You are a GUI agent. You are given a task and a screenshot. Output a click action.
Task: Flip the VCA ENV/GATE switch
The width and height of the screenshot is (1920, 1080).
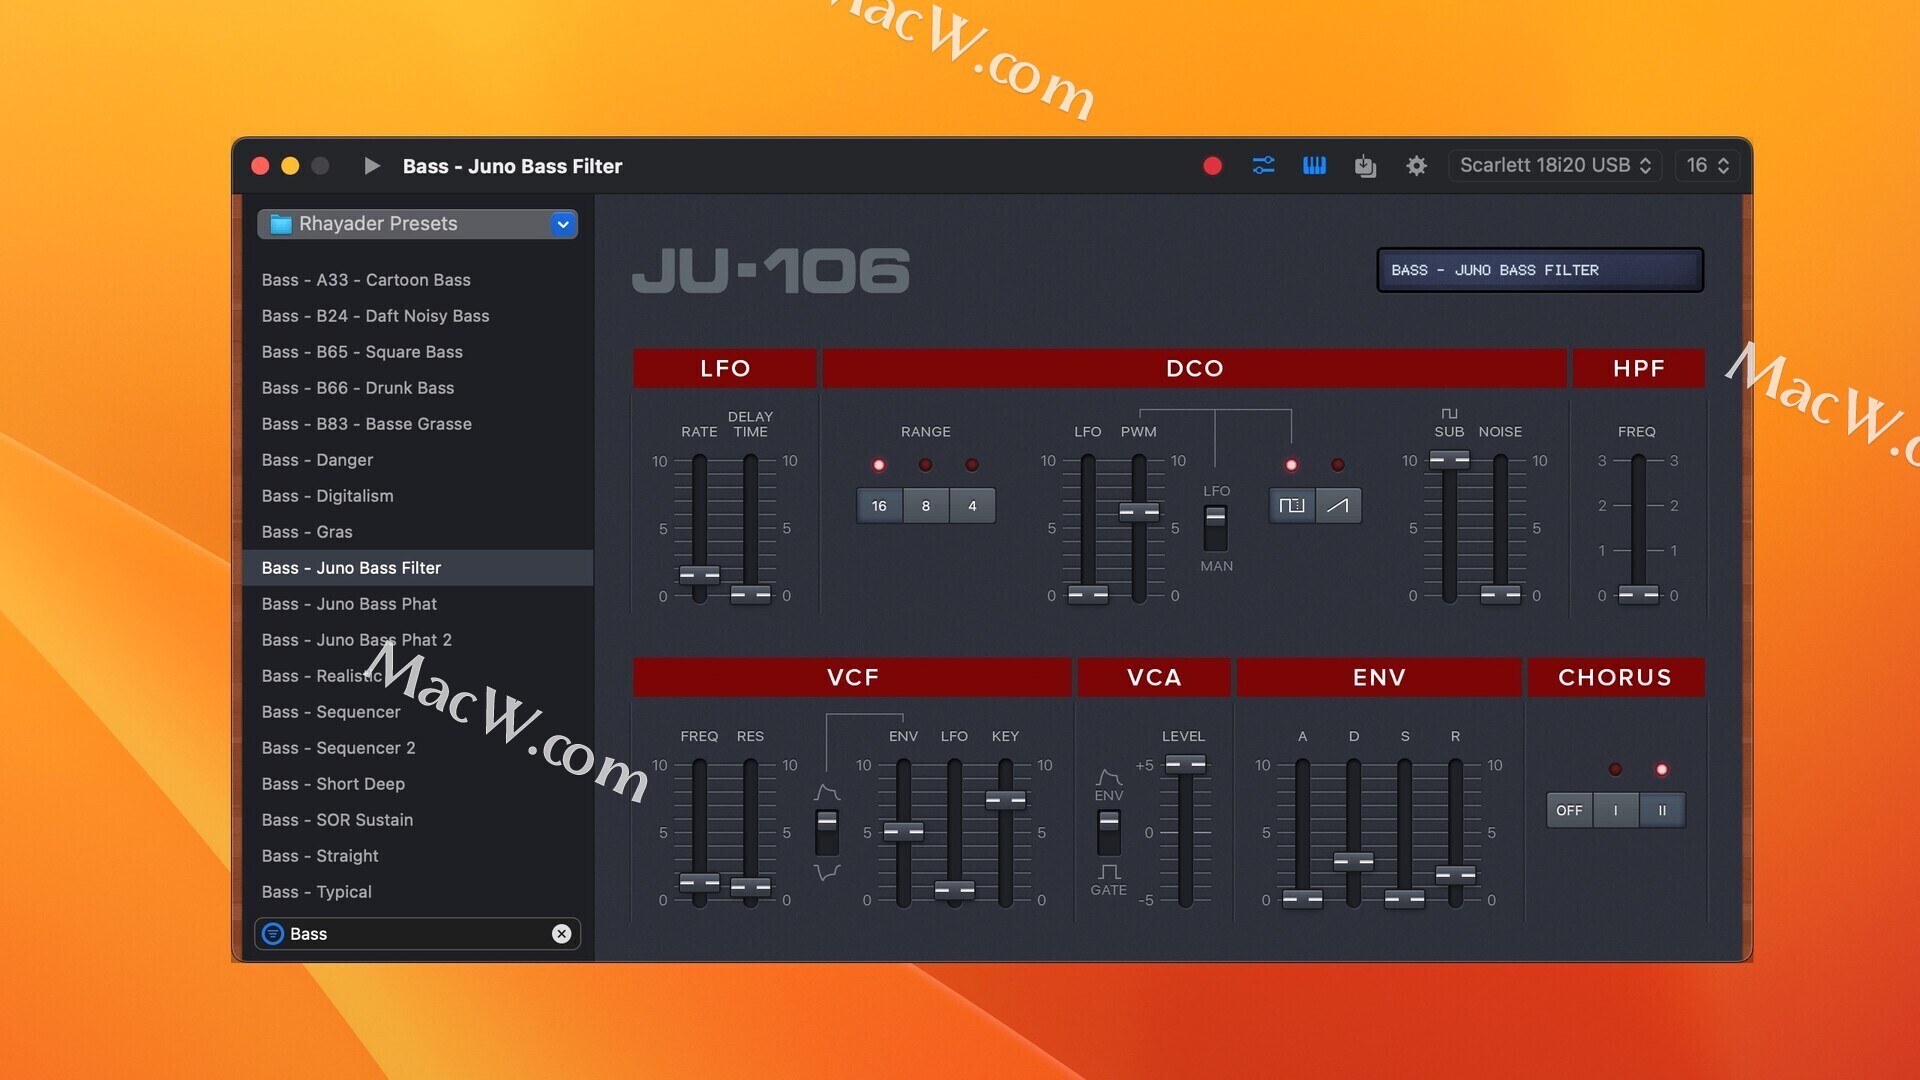[x=1109, y=832]
